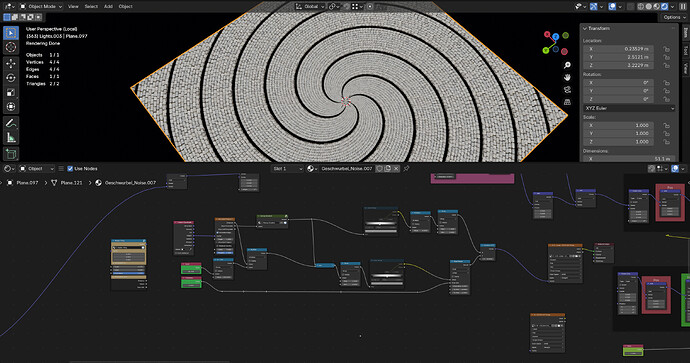Collapse the Transform panel
The image size is (690, 363).
pos(585,29)
